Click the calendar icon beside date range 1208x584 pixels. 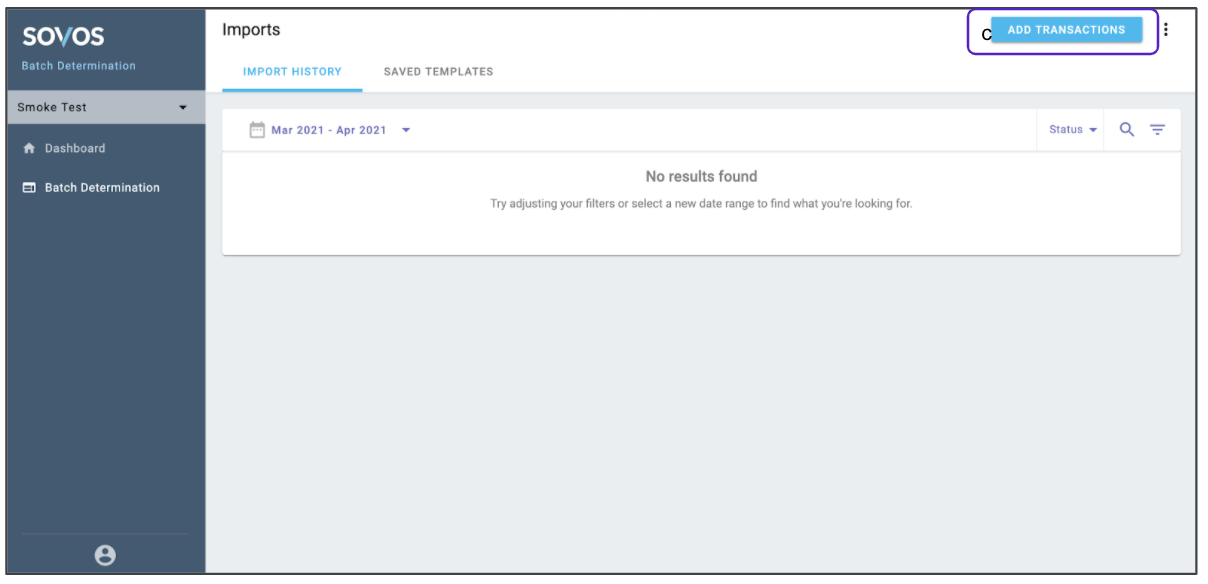pos(257,130)
